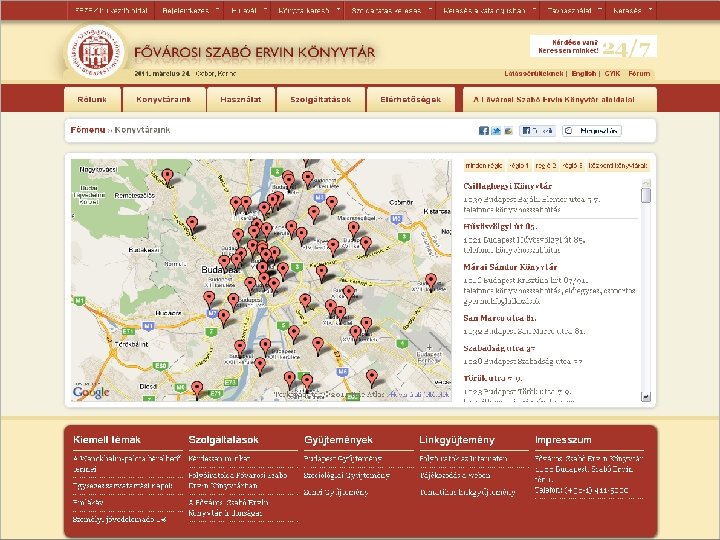The width and height of the screenshot is (720, 540).
Task: Filter list by minden régió
Action: point(484,165)
